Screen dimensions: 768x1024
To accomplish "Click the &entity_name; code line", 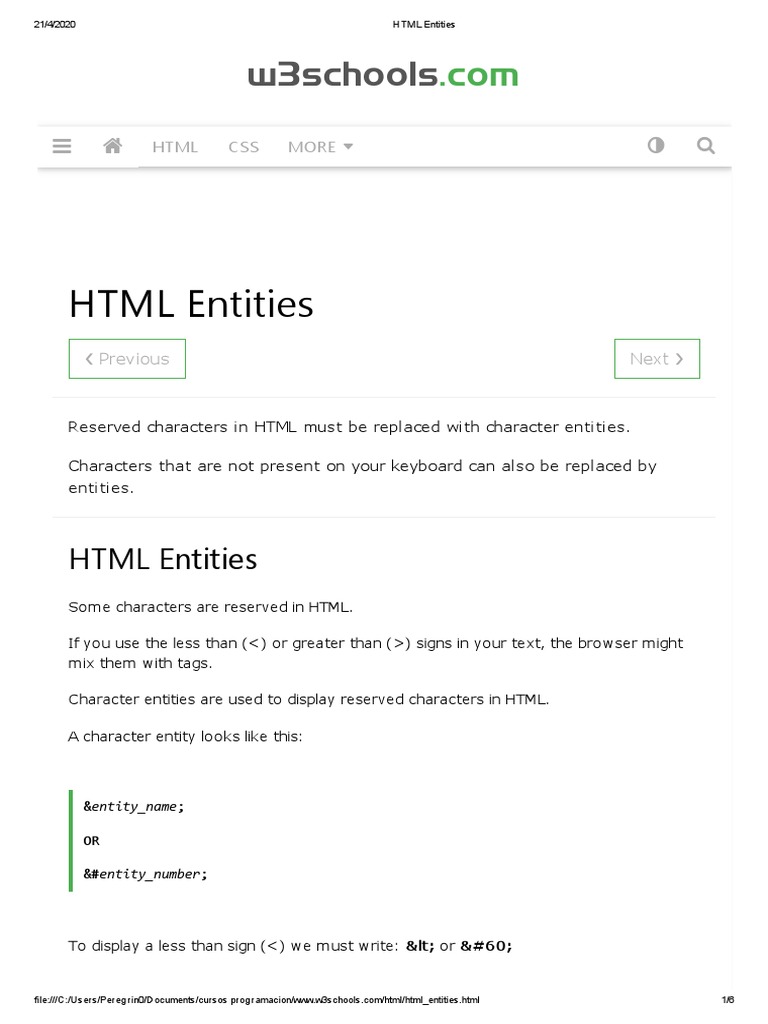I will pos(134,806).
